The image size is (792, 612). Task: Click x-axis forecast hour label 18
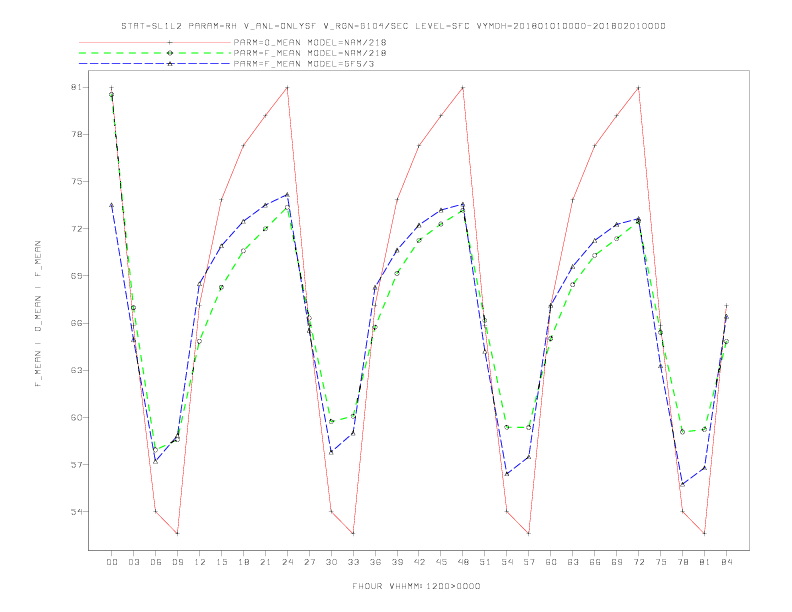pyautogui.click(x=243, y=562)
